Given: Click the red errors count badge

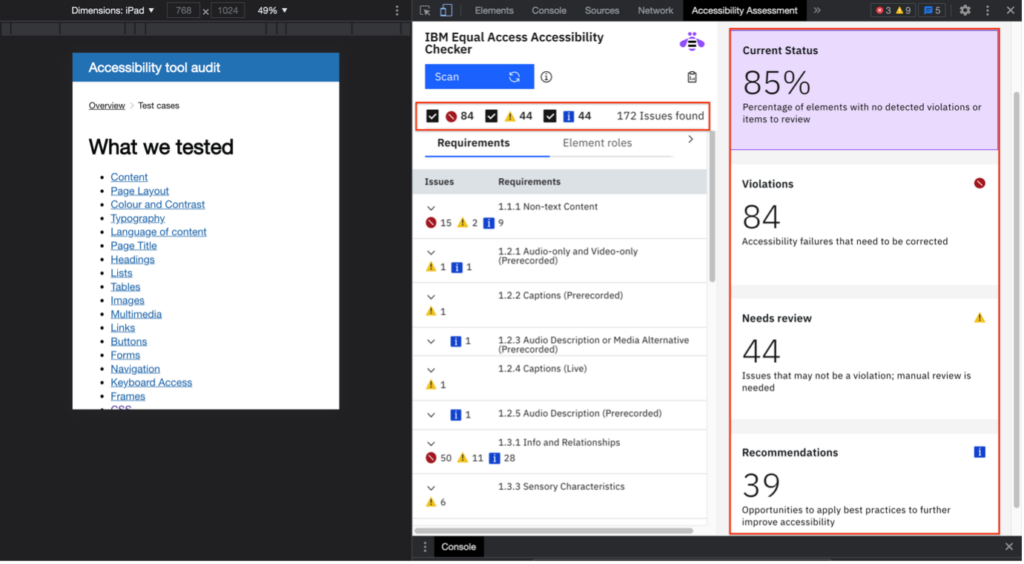Looking at the screenshot, I should tap(883, 10).
